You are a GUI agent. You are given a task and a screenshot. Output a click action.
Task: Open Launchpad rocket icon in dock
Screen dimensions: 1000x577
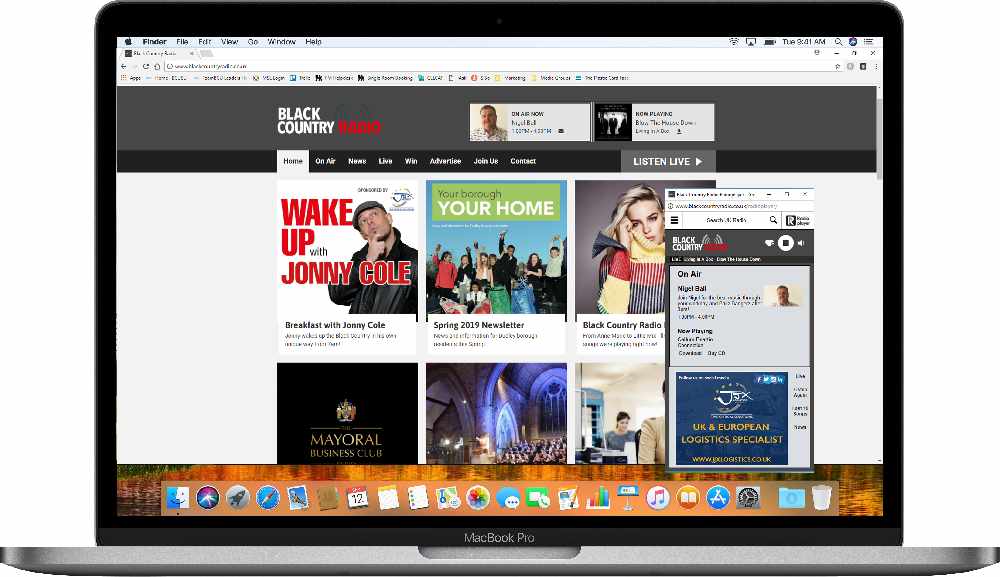click(237, 498)
